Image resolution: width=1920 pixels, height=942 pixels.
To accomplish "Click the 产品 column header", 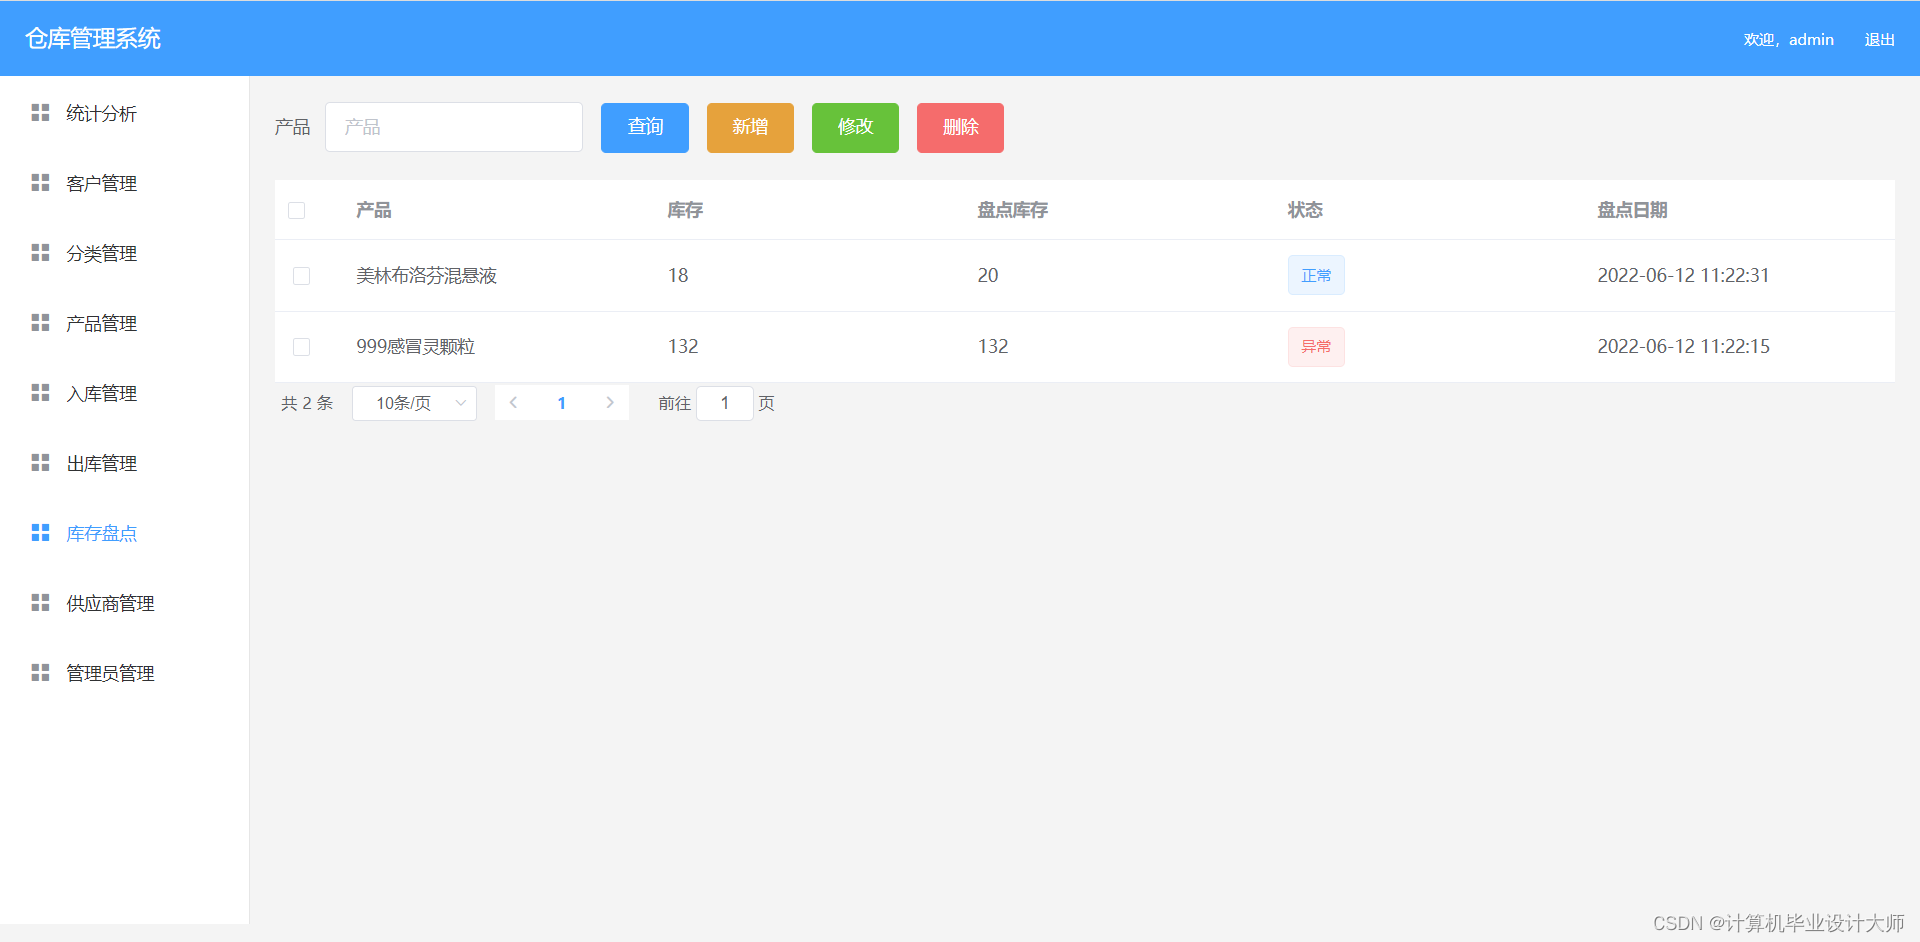I will coord(374,210).
